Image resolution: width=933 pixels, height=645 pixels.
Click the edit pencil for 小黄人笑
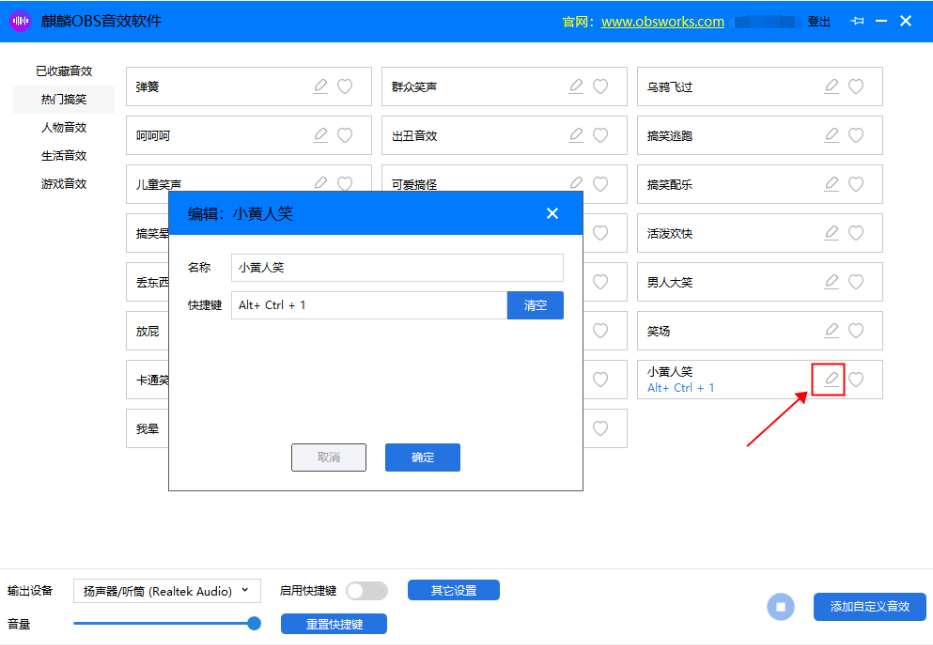(x=831, y=379)
